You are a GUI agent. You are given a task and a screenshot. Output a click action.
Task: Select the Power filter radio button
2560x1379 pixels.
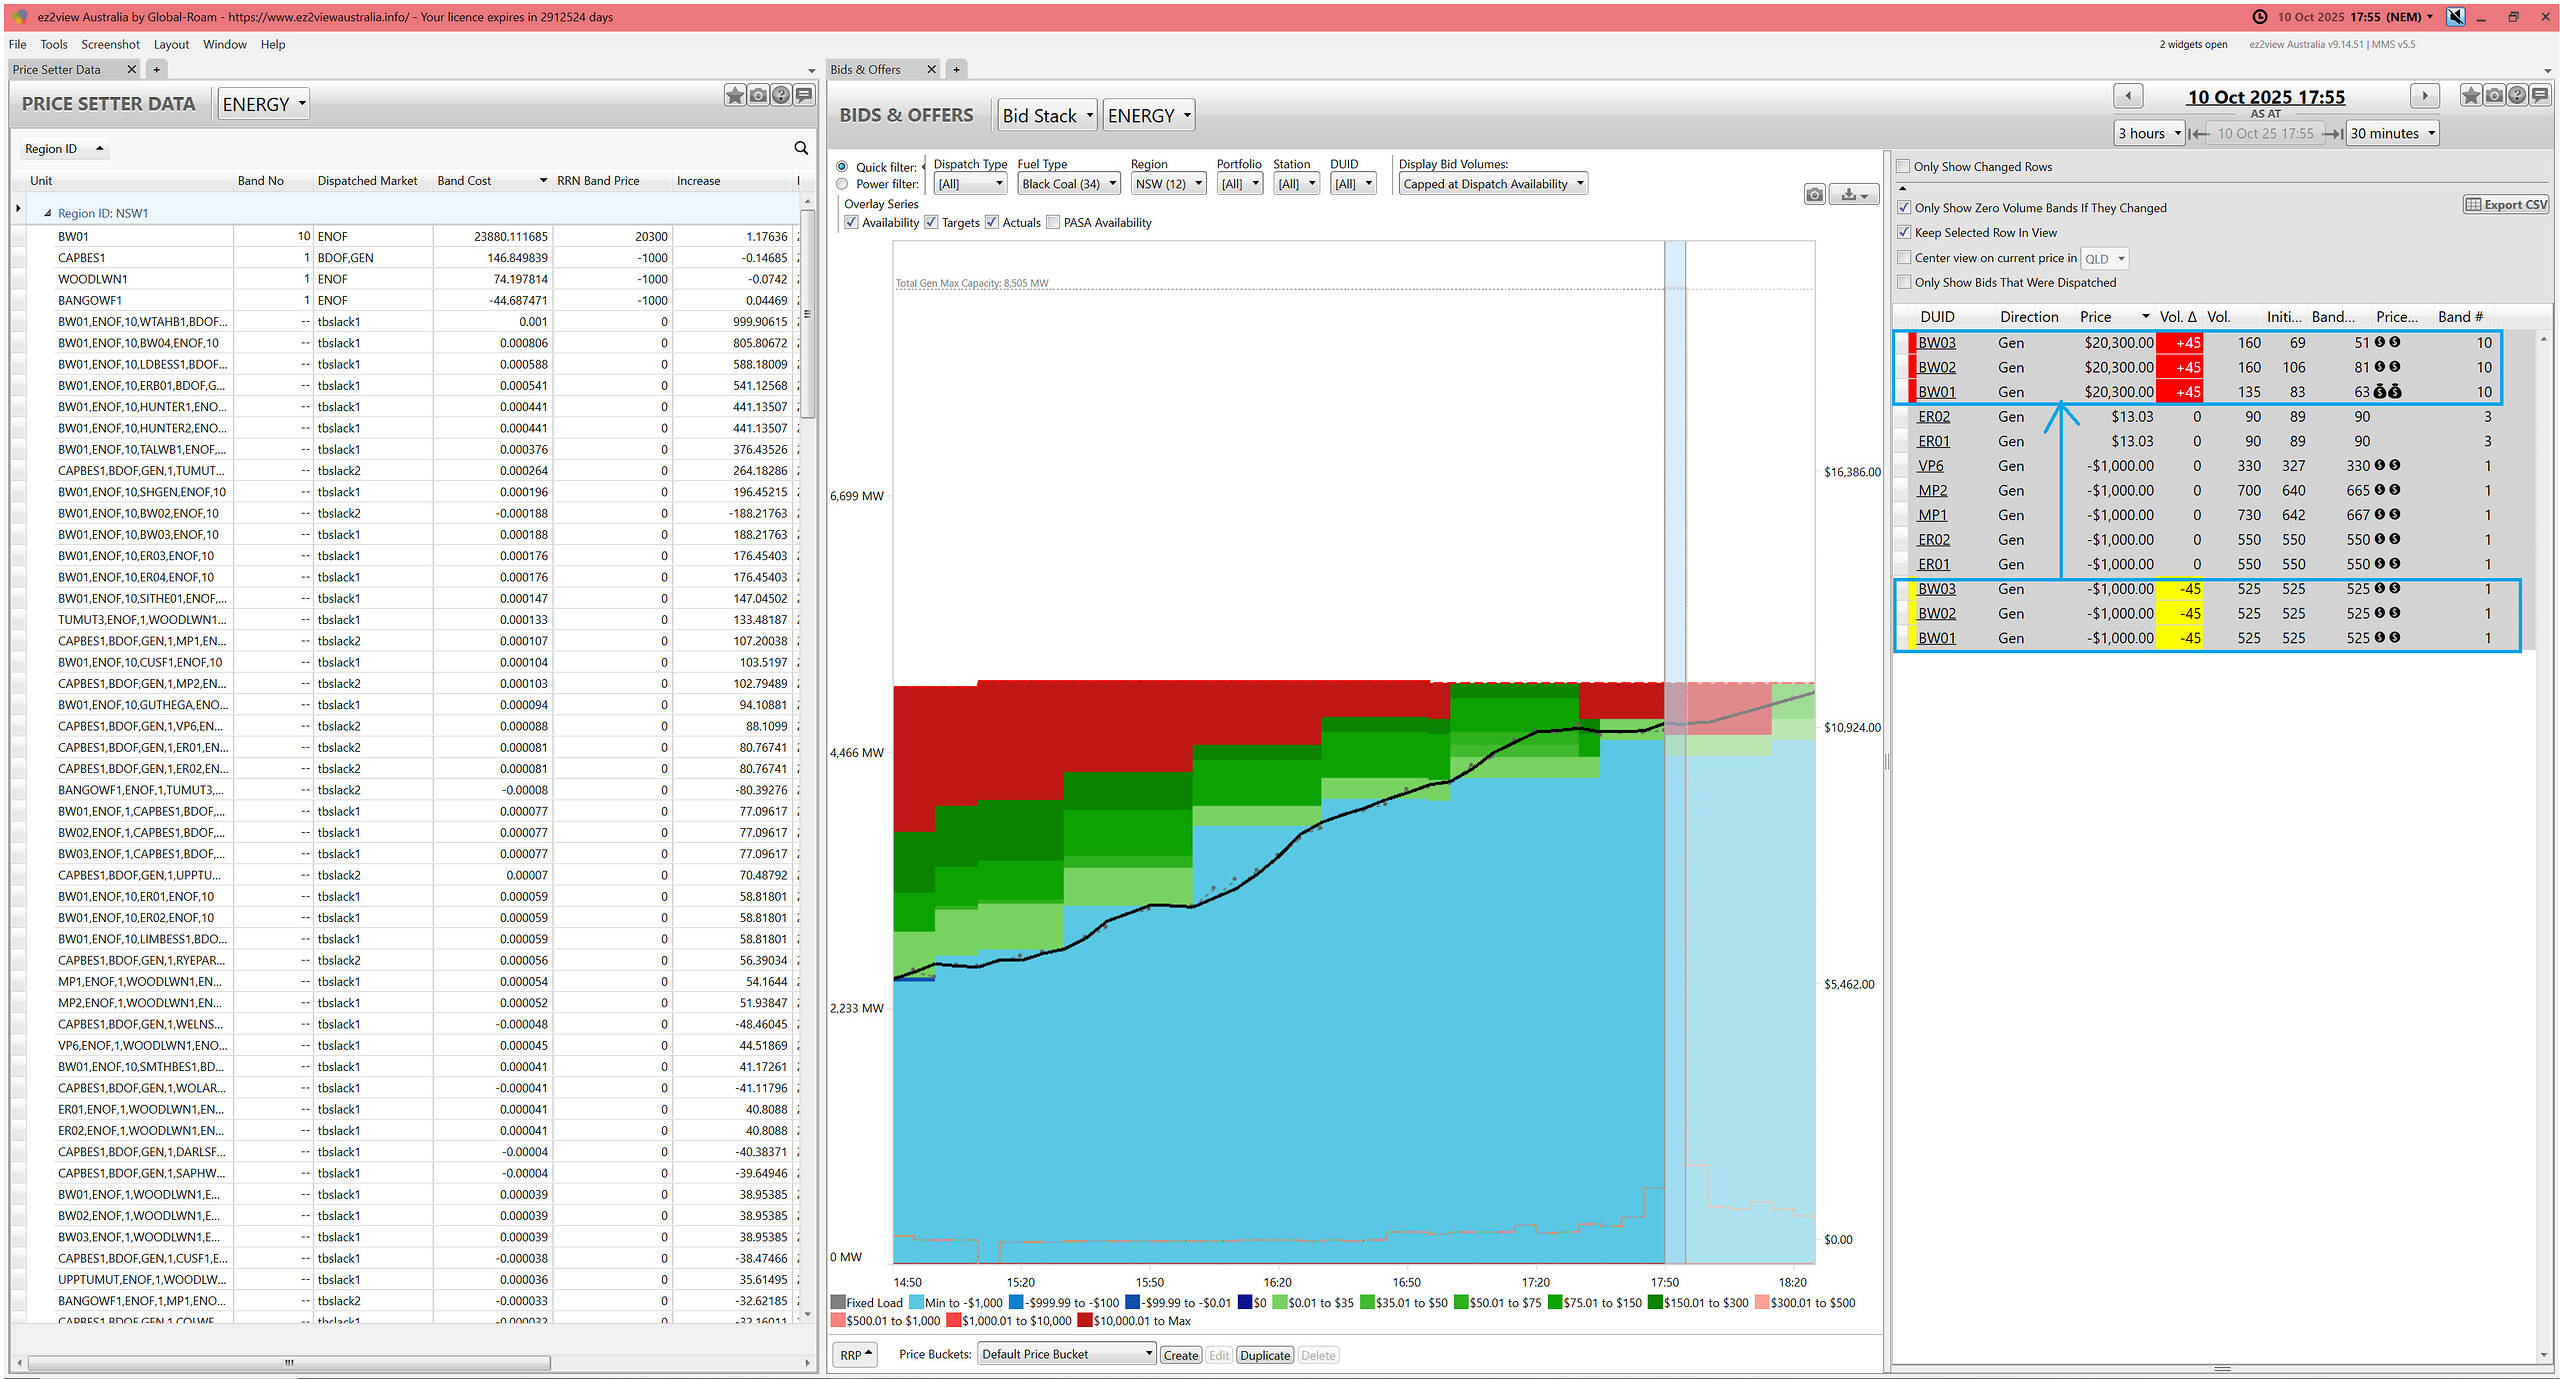click(x=842, y=184)
